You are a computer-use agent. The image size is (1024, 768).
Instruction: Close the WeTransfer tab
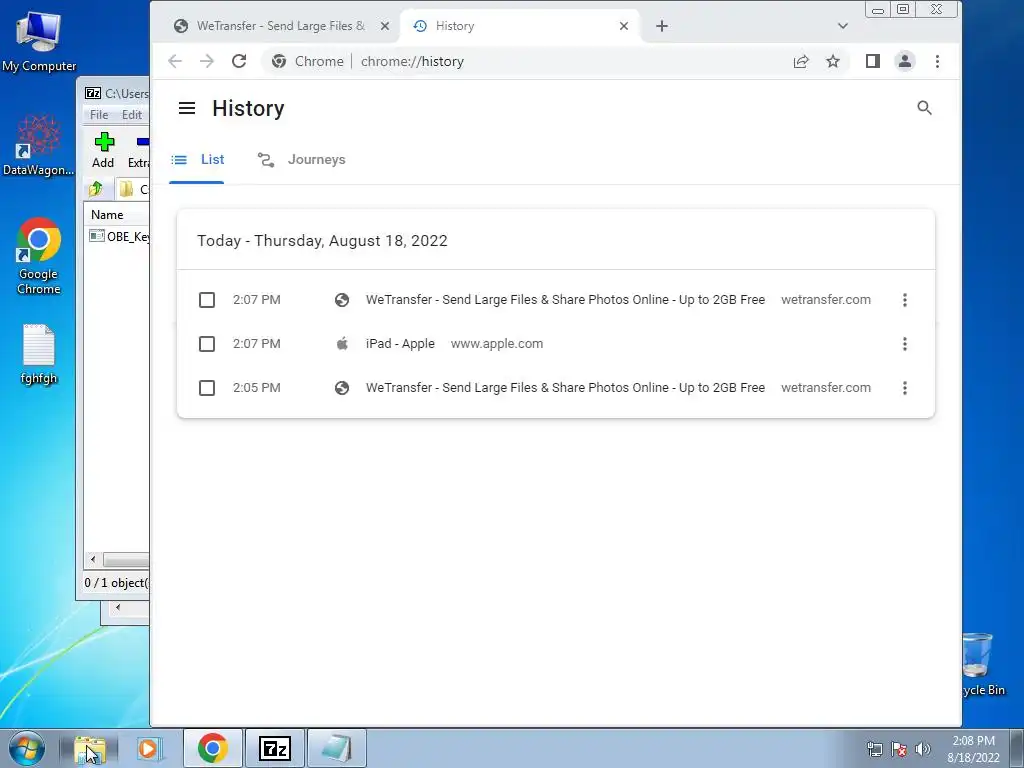[385, 26]
